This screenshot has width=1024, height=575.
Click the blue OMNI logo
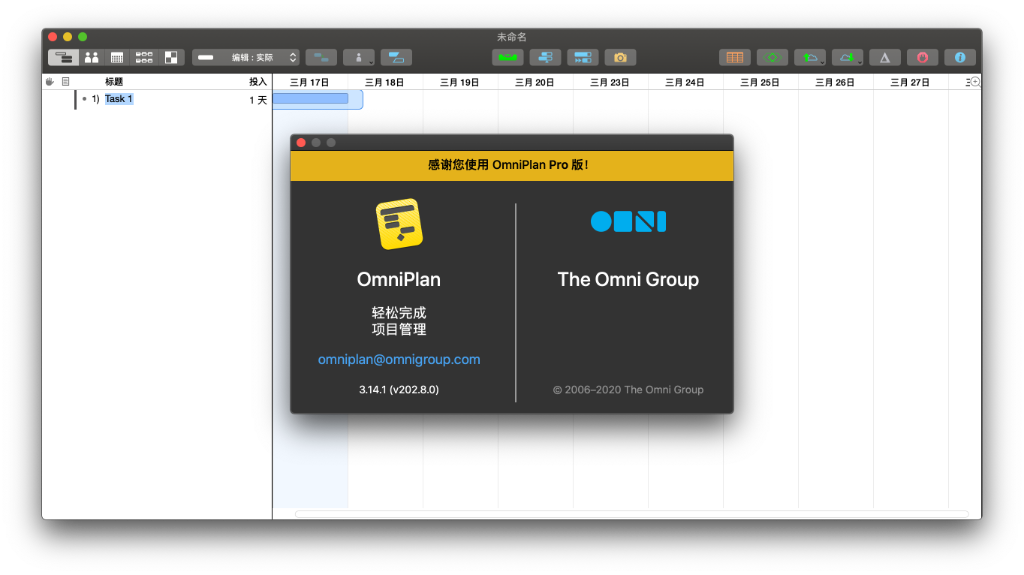point(628,222)
